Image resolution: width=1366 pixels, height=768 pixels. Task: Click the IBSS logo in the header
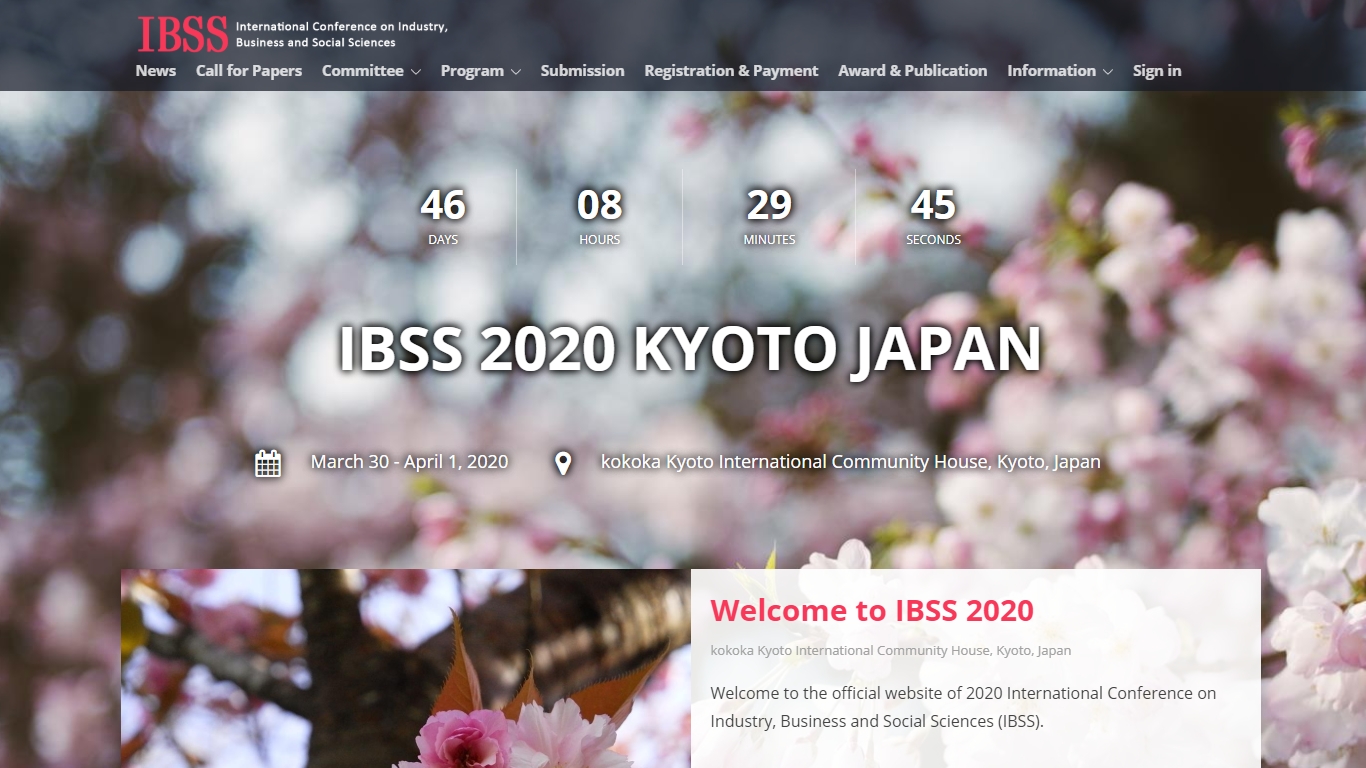click(183, 34)
